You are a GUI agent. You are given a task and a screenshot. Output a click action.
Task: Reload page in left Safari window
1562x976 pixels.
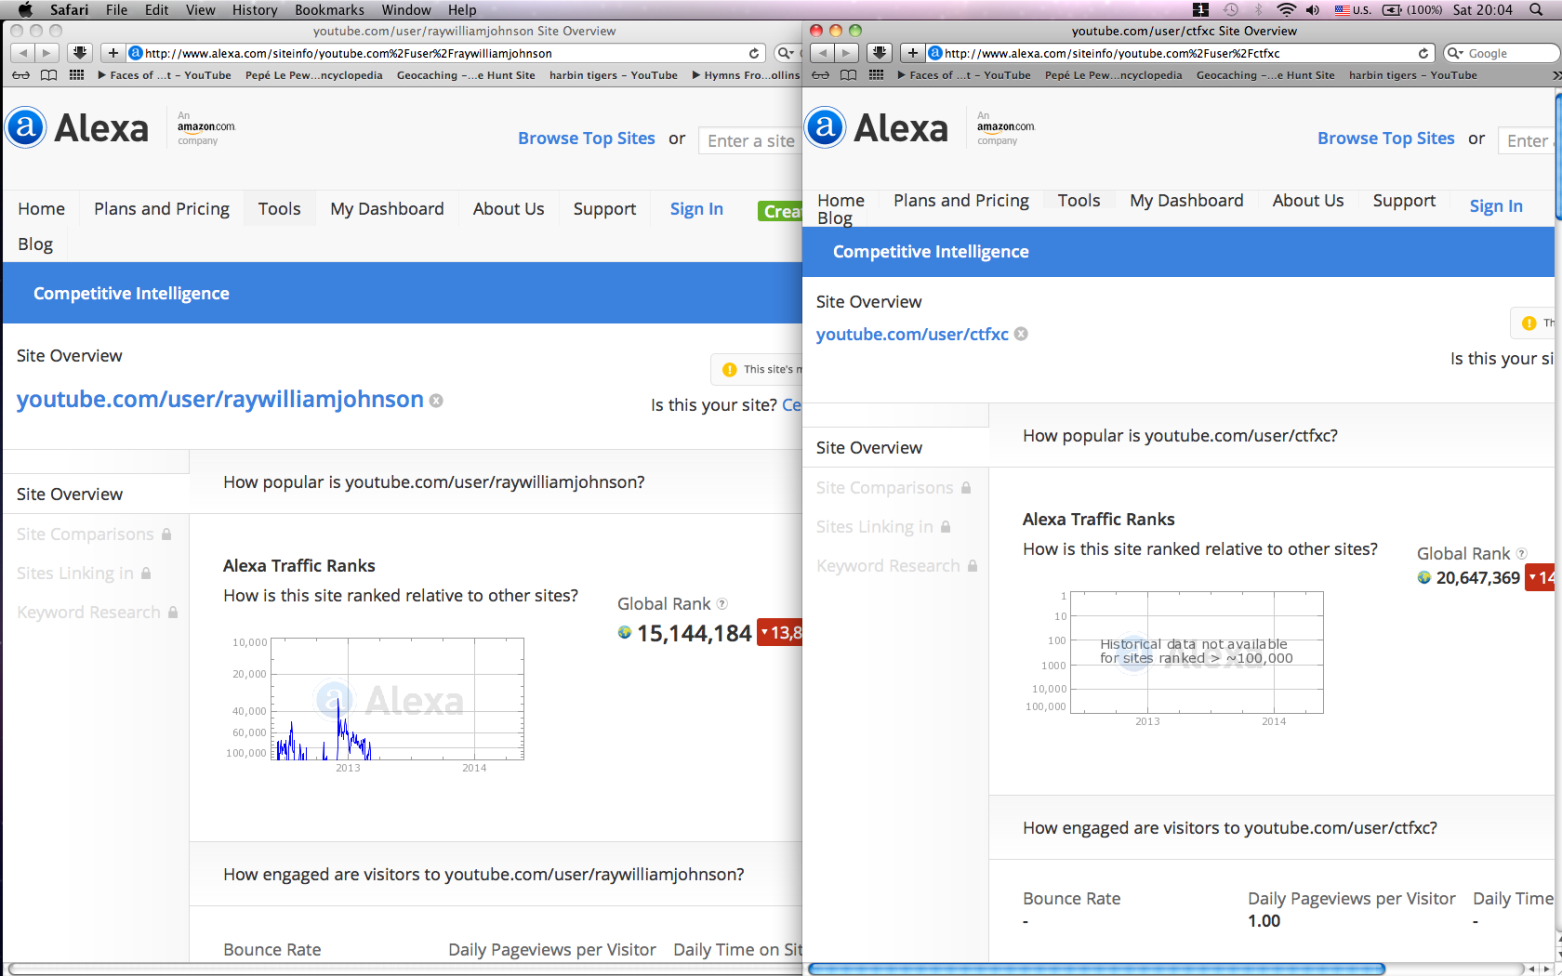point(754,53)
